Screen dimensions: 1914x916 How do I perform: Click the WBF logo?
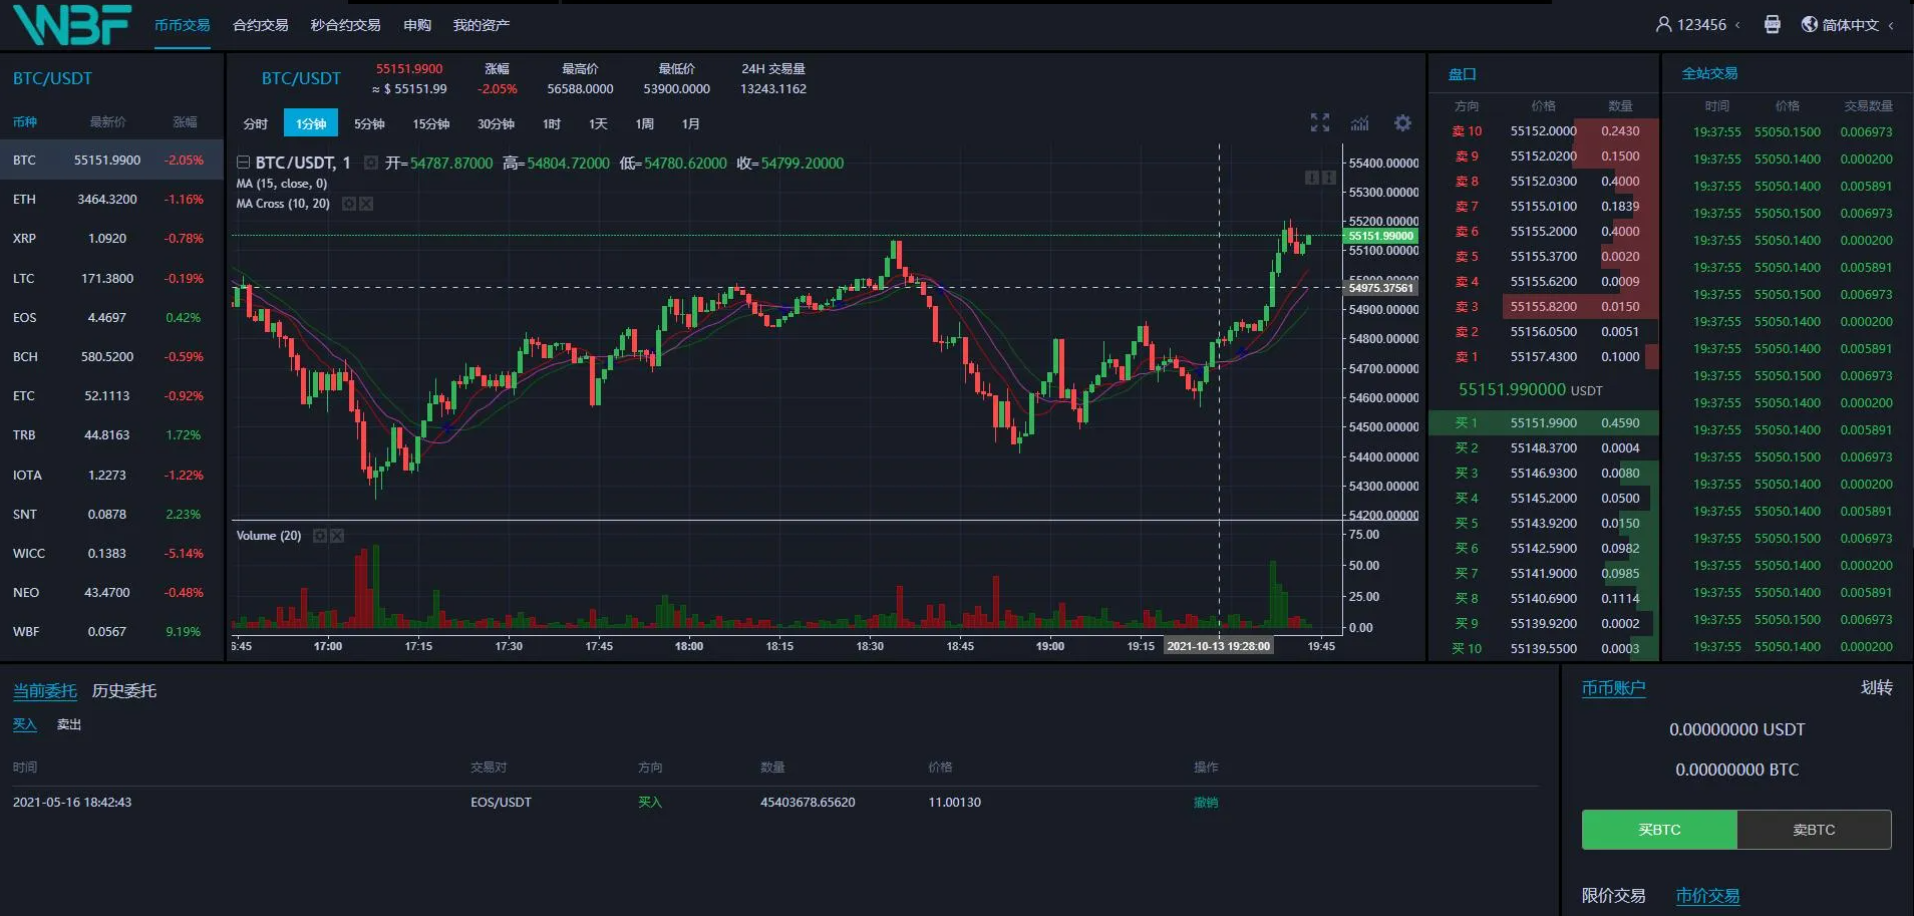pyautogui.click(x=72, y=25)
